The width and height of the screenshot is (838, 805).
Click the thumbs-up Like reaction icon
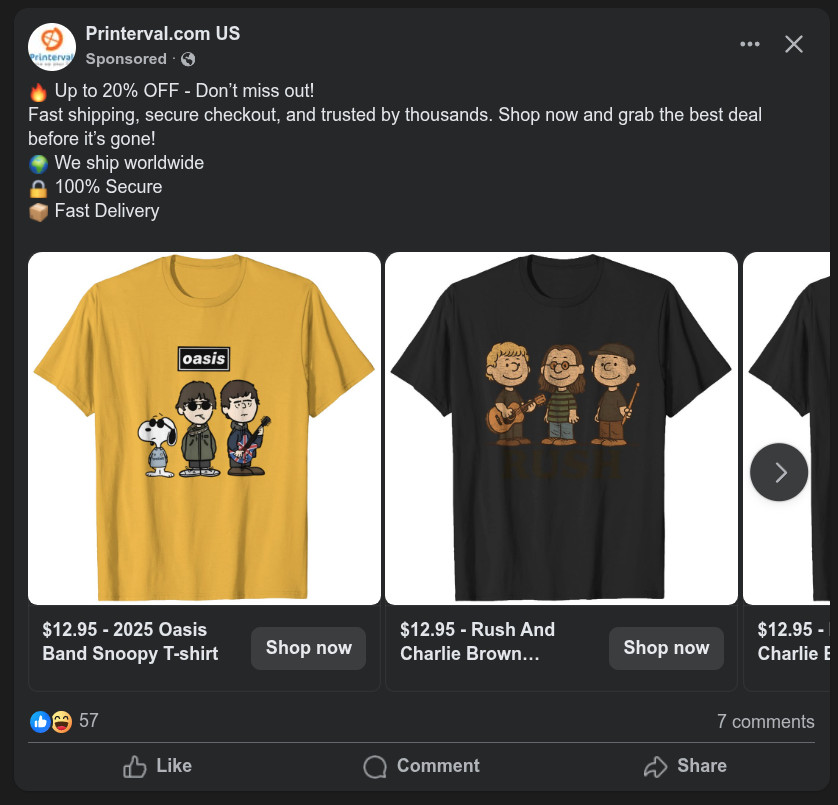tap(40, 721)
